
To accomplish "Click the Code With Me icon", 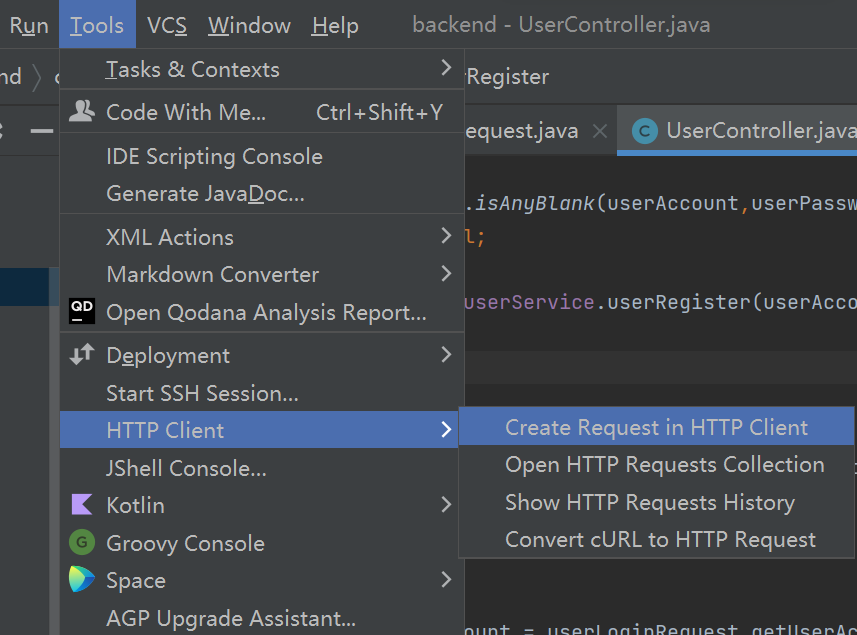I will 82,112.
